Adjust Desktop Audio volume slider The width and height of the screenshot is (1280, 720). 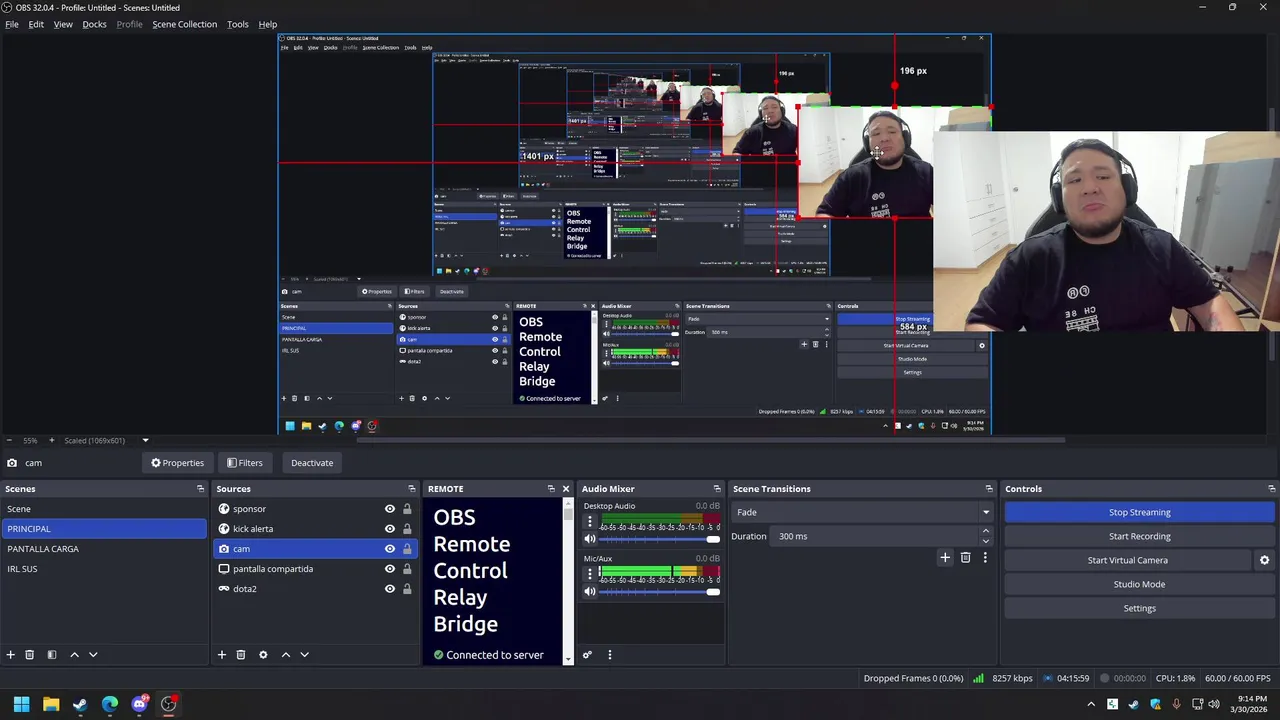pyautogui.click(x=659, y=539)
